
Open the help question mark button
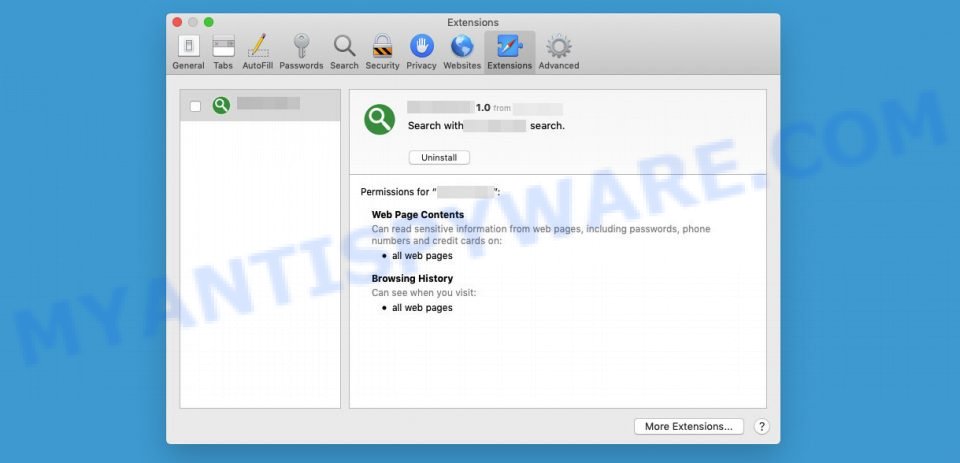coord(761,427)
